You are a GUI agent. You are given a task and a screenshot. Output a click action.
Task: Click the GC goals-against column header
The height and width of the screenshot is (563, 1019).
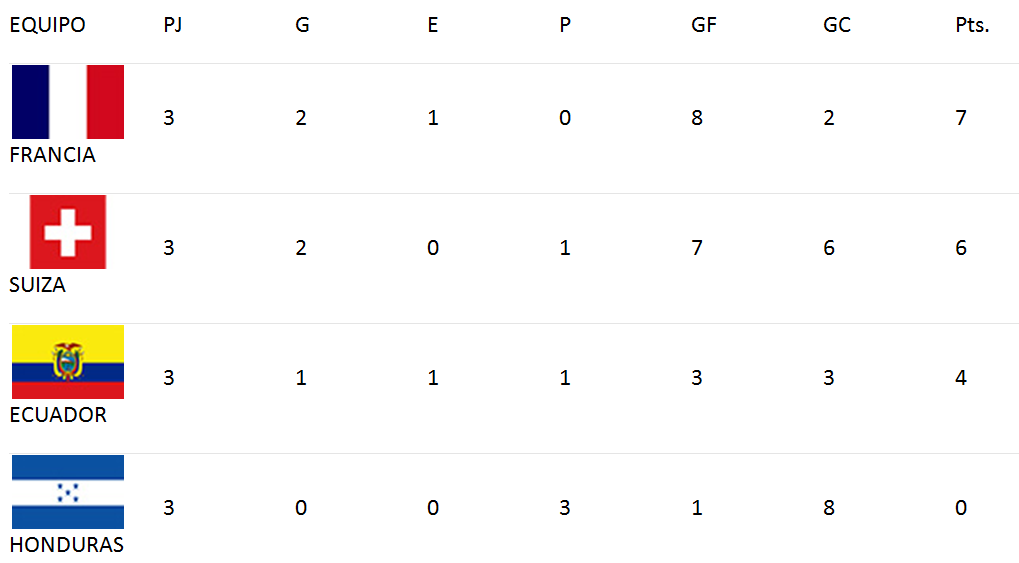tap(837, 25)
